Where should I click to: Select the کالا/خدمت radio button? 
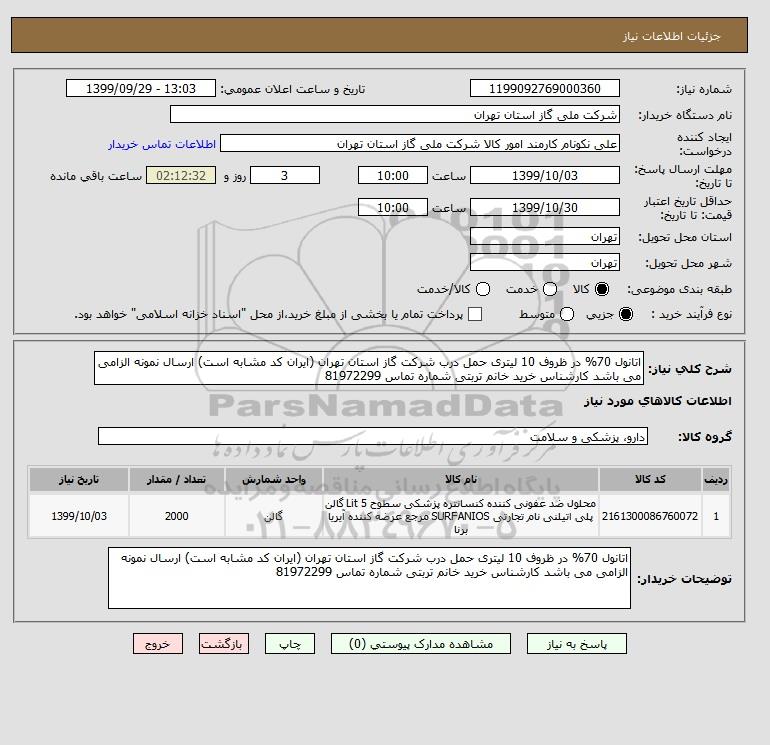coord(483,289)
